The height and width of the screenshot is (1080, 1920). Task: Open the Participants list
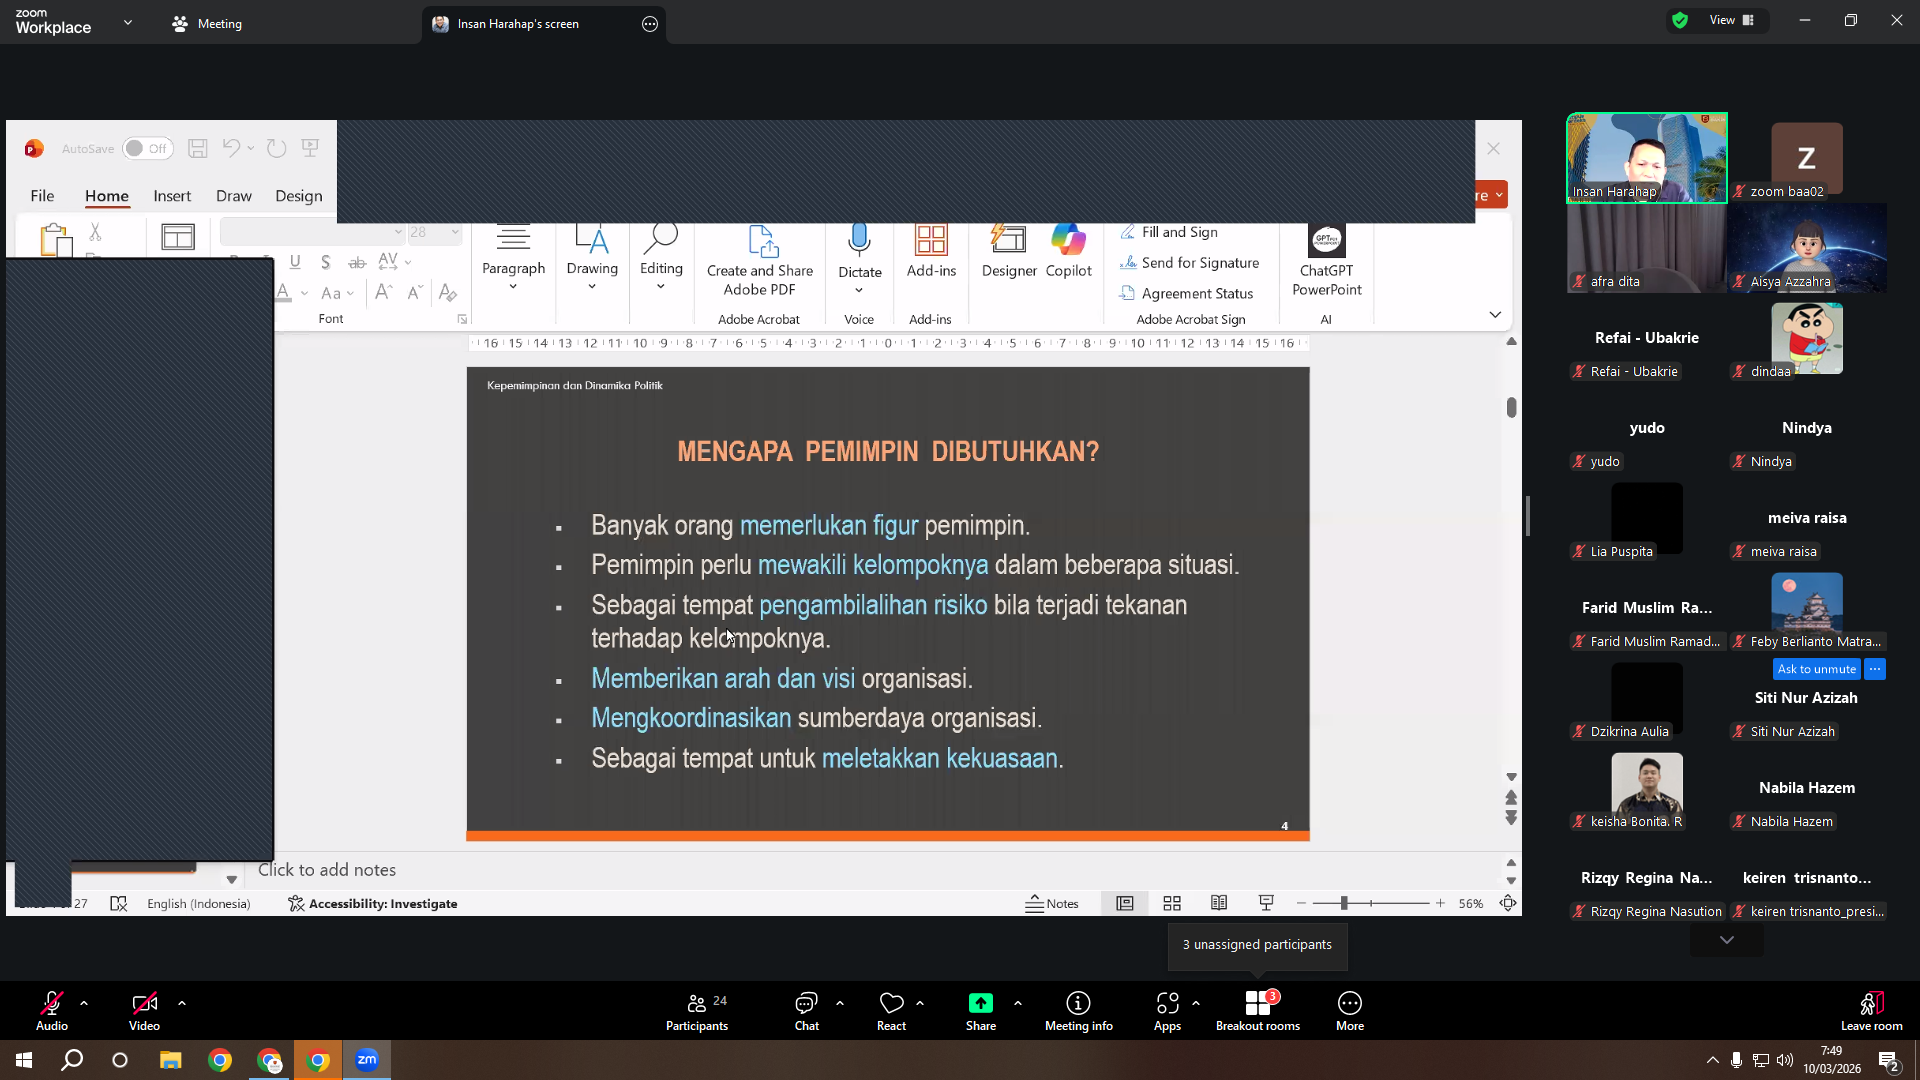[697, 1011]
